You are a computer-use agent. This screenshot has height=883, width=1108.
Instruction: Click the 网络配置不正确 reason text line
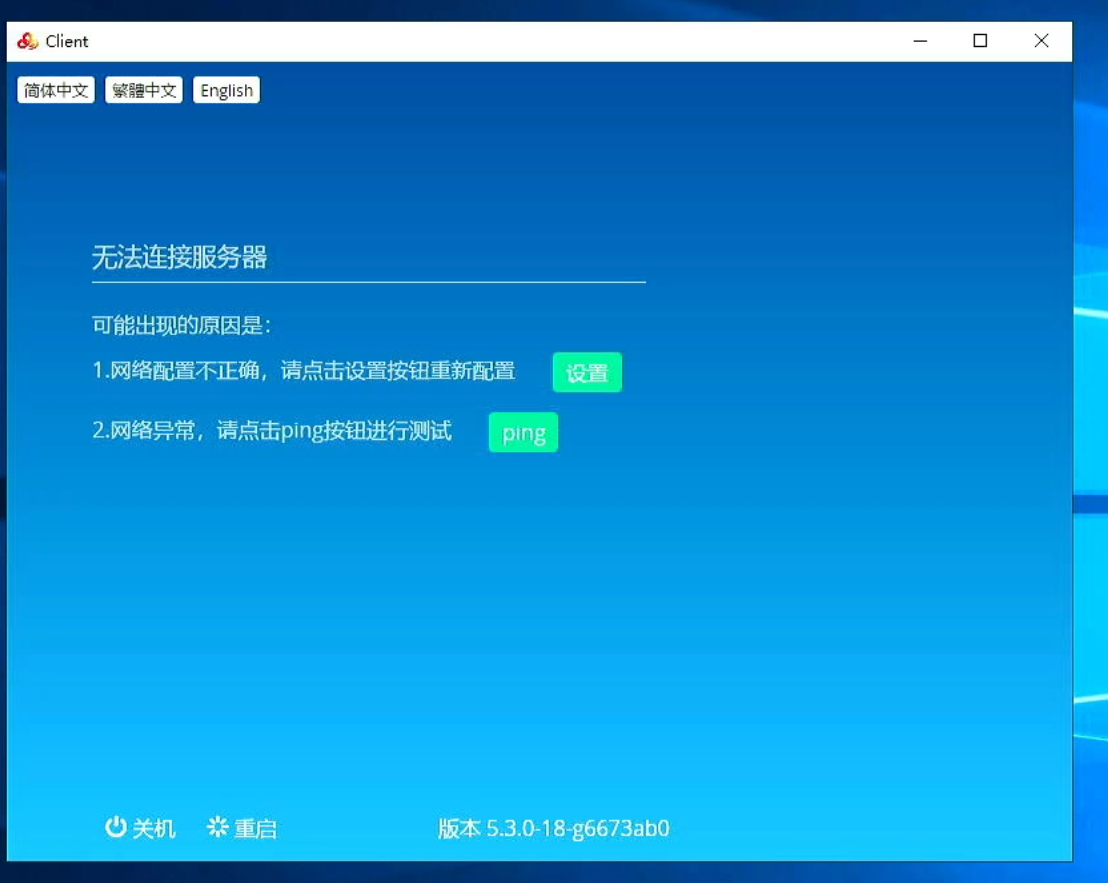[x=303, y=371]
